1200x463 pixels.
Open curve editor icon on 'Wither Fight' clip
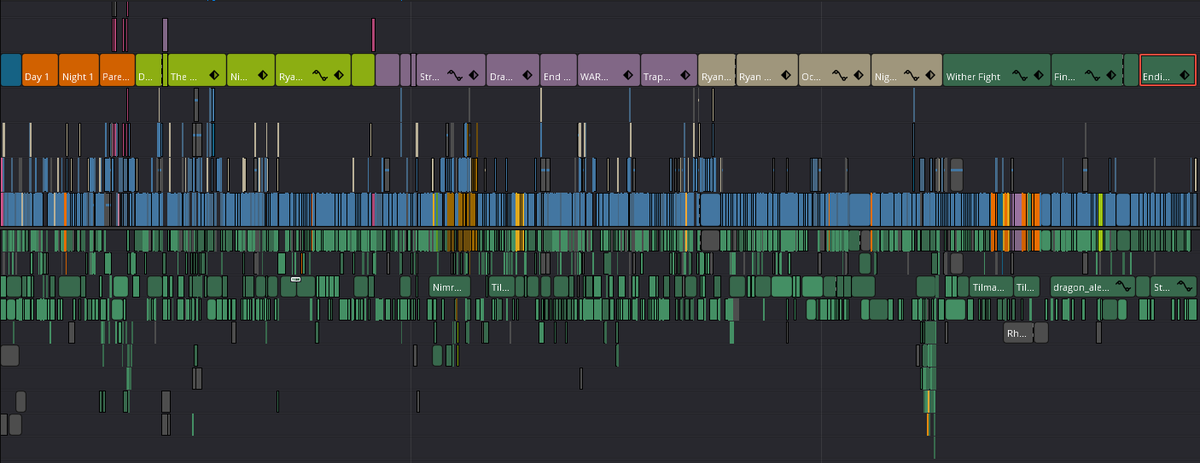click(1021, 76)
